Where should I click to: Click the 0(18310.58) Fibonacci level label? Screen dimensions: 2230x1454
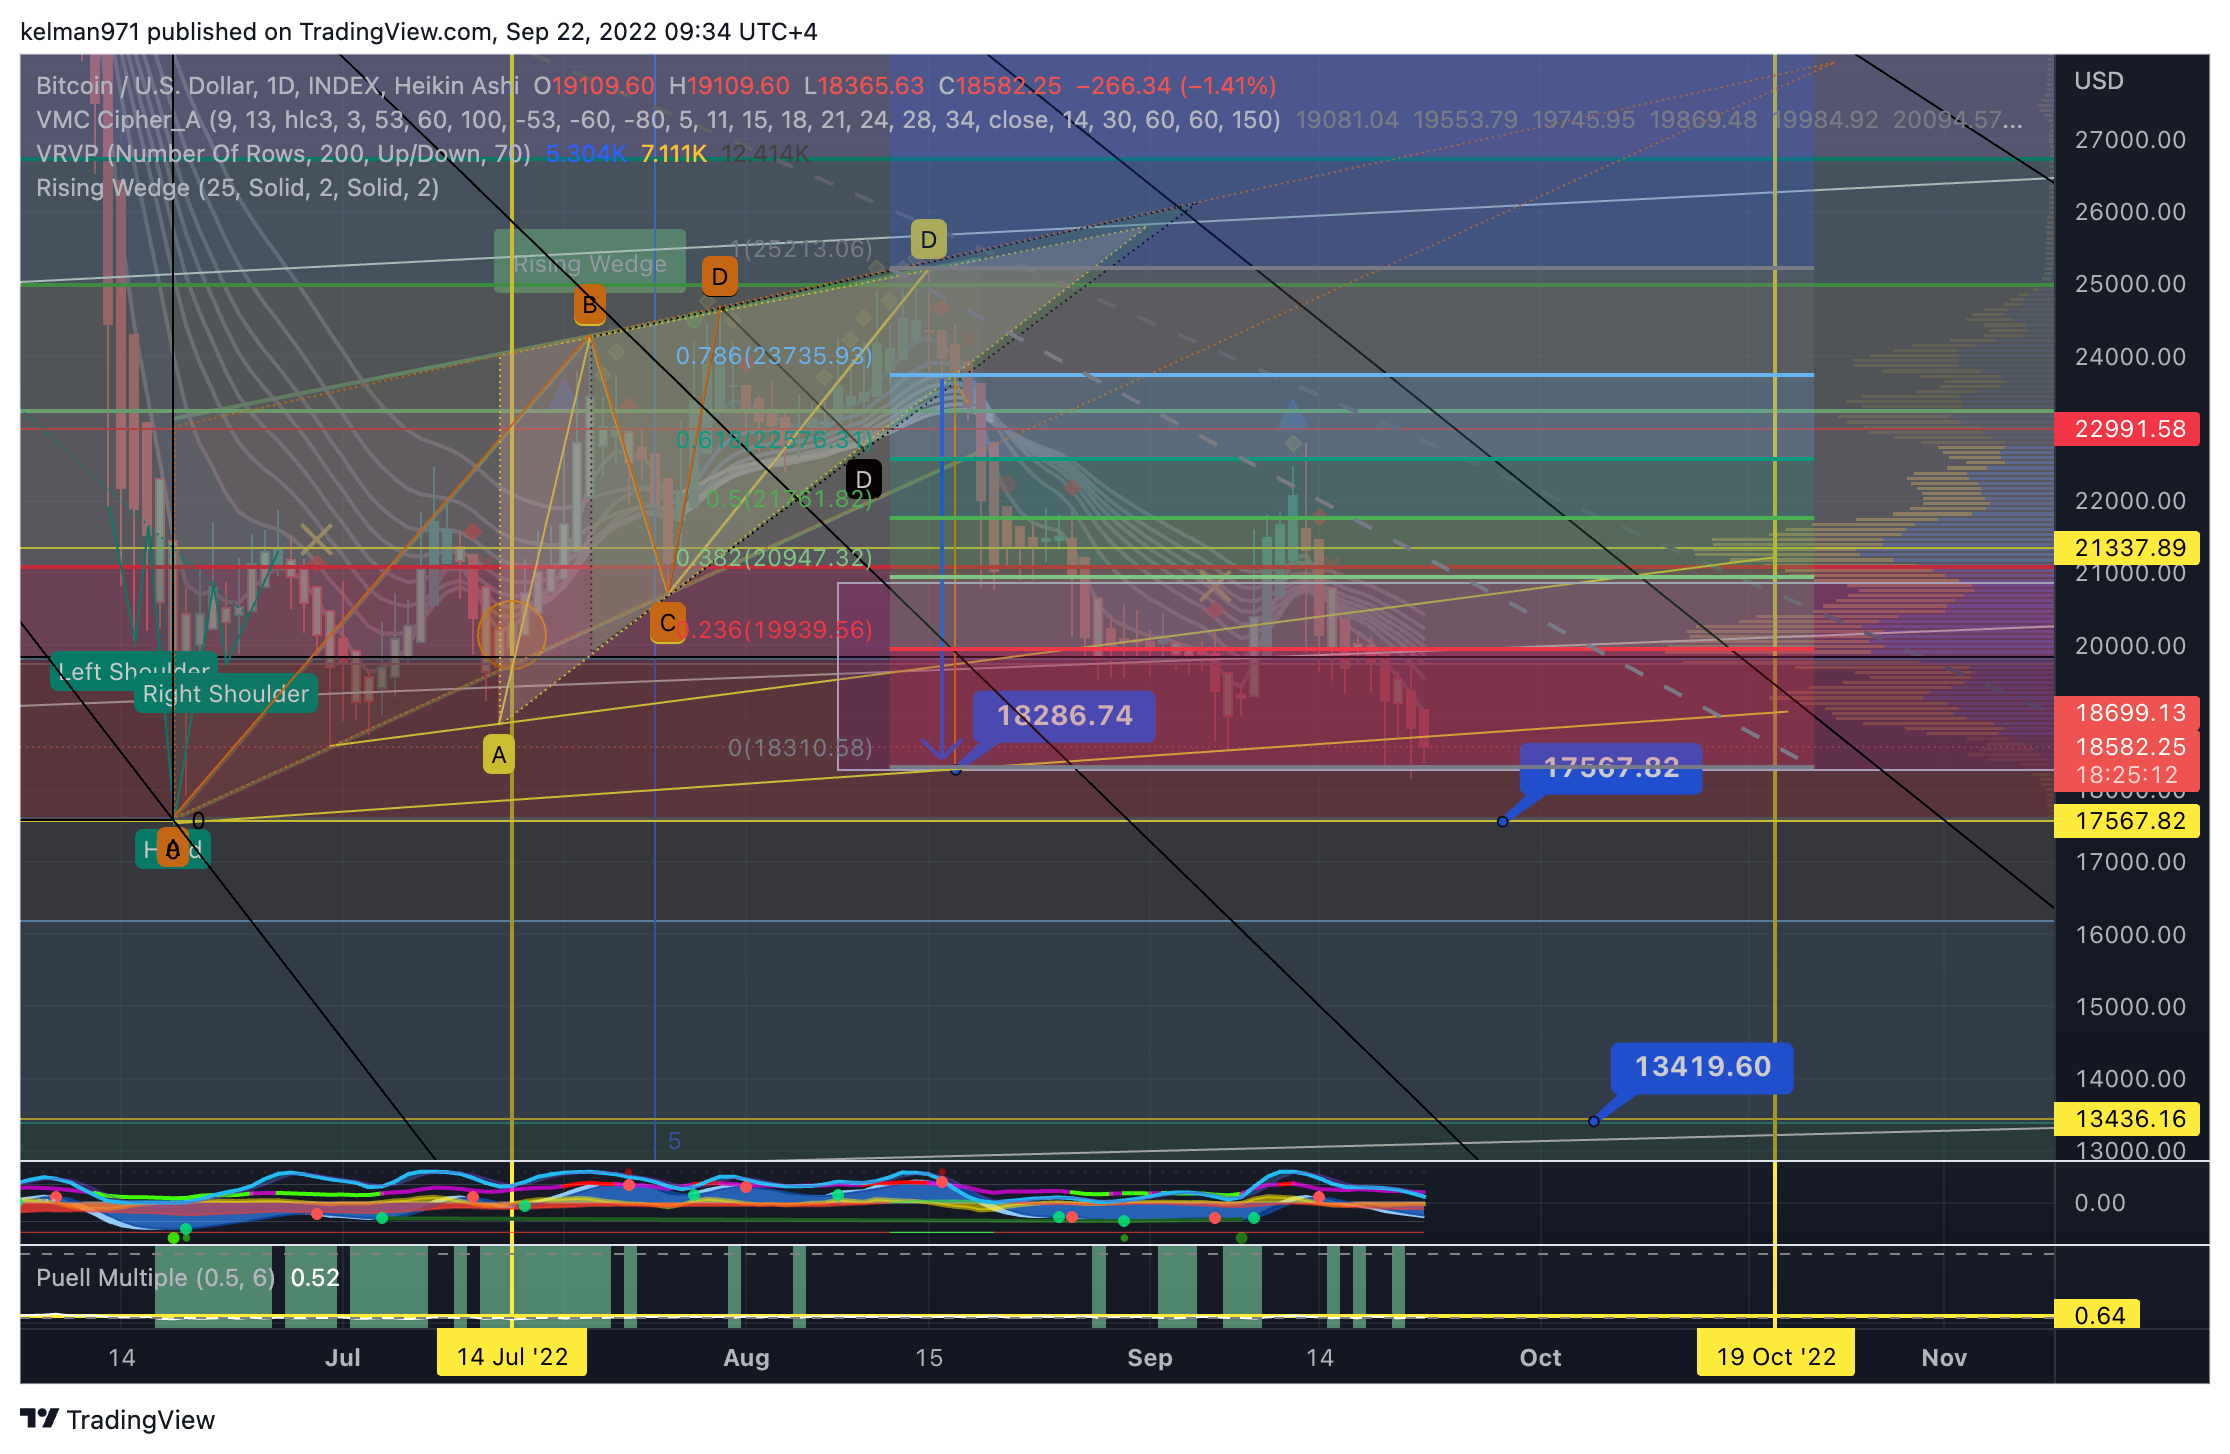[800, 747]
